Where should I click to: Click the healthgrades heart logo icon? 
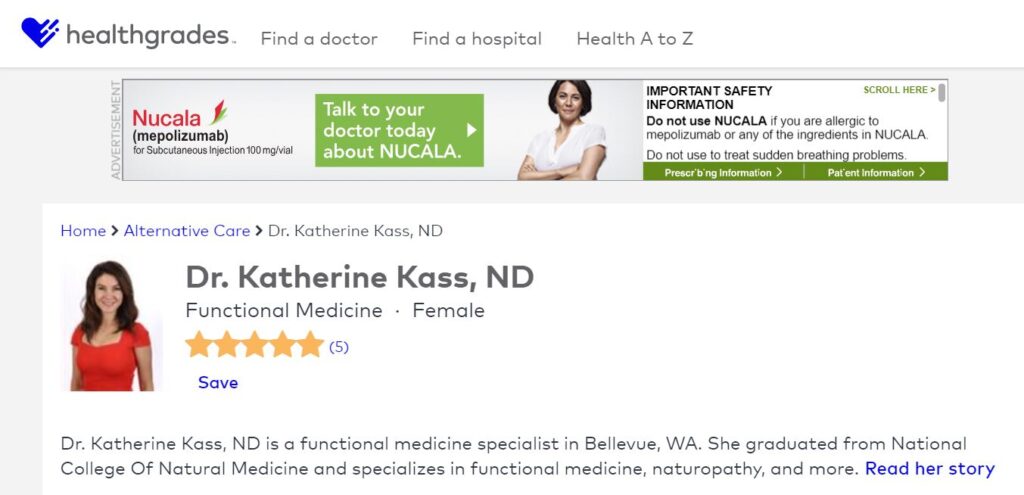tap(40, 33)
